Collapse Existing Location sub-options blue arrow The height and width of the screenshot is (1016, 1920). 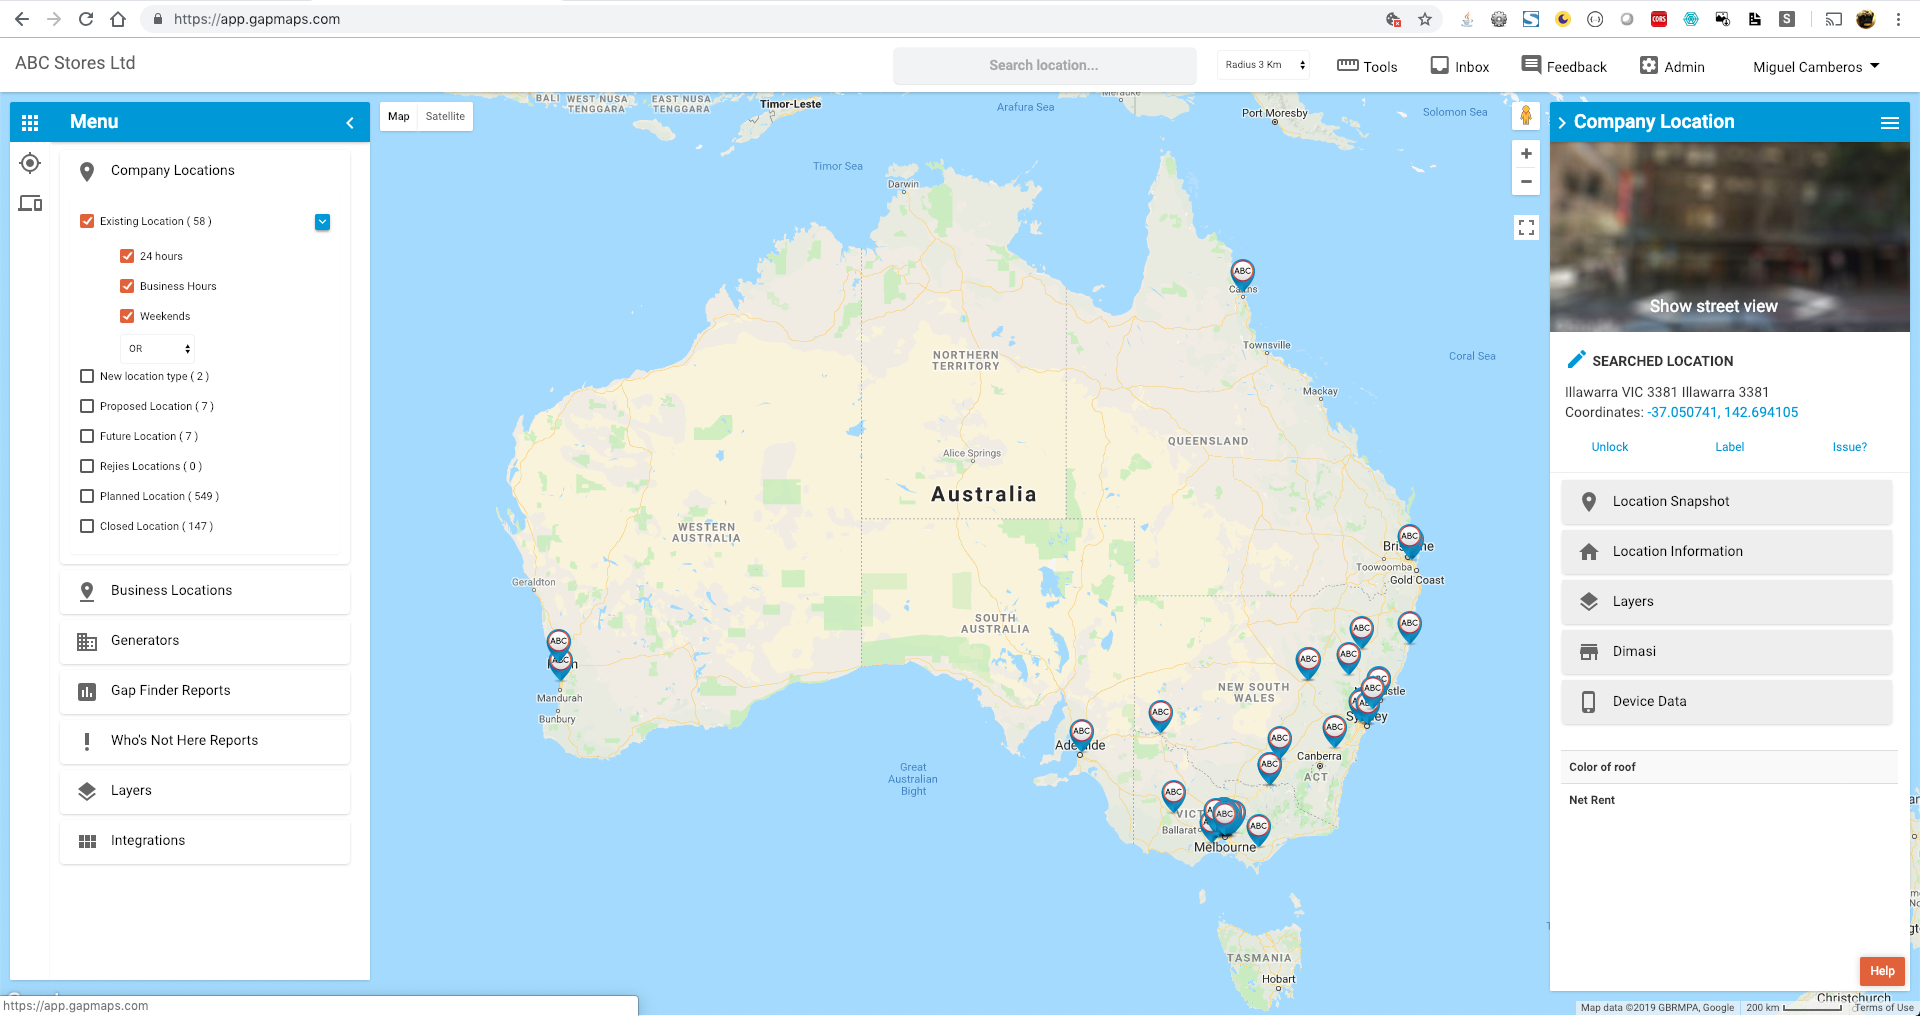pos(322,222)
